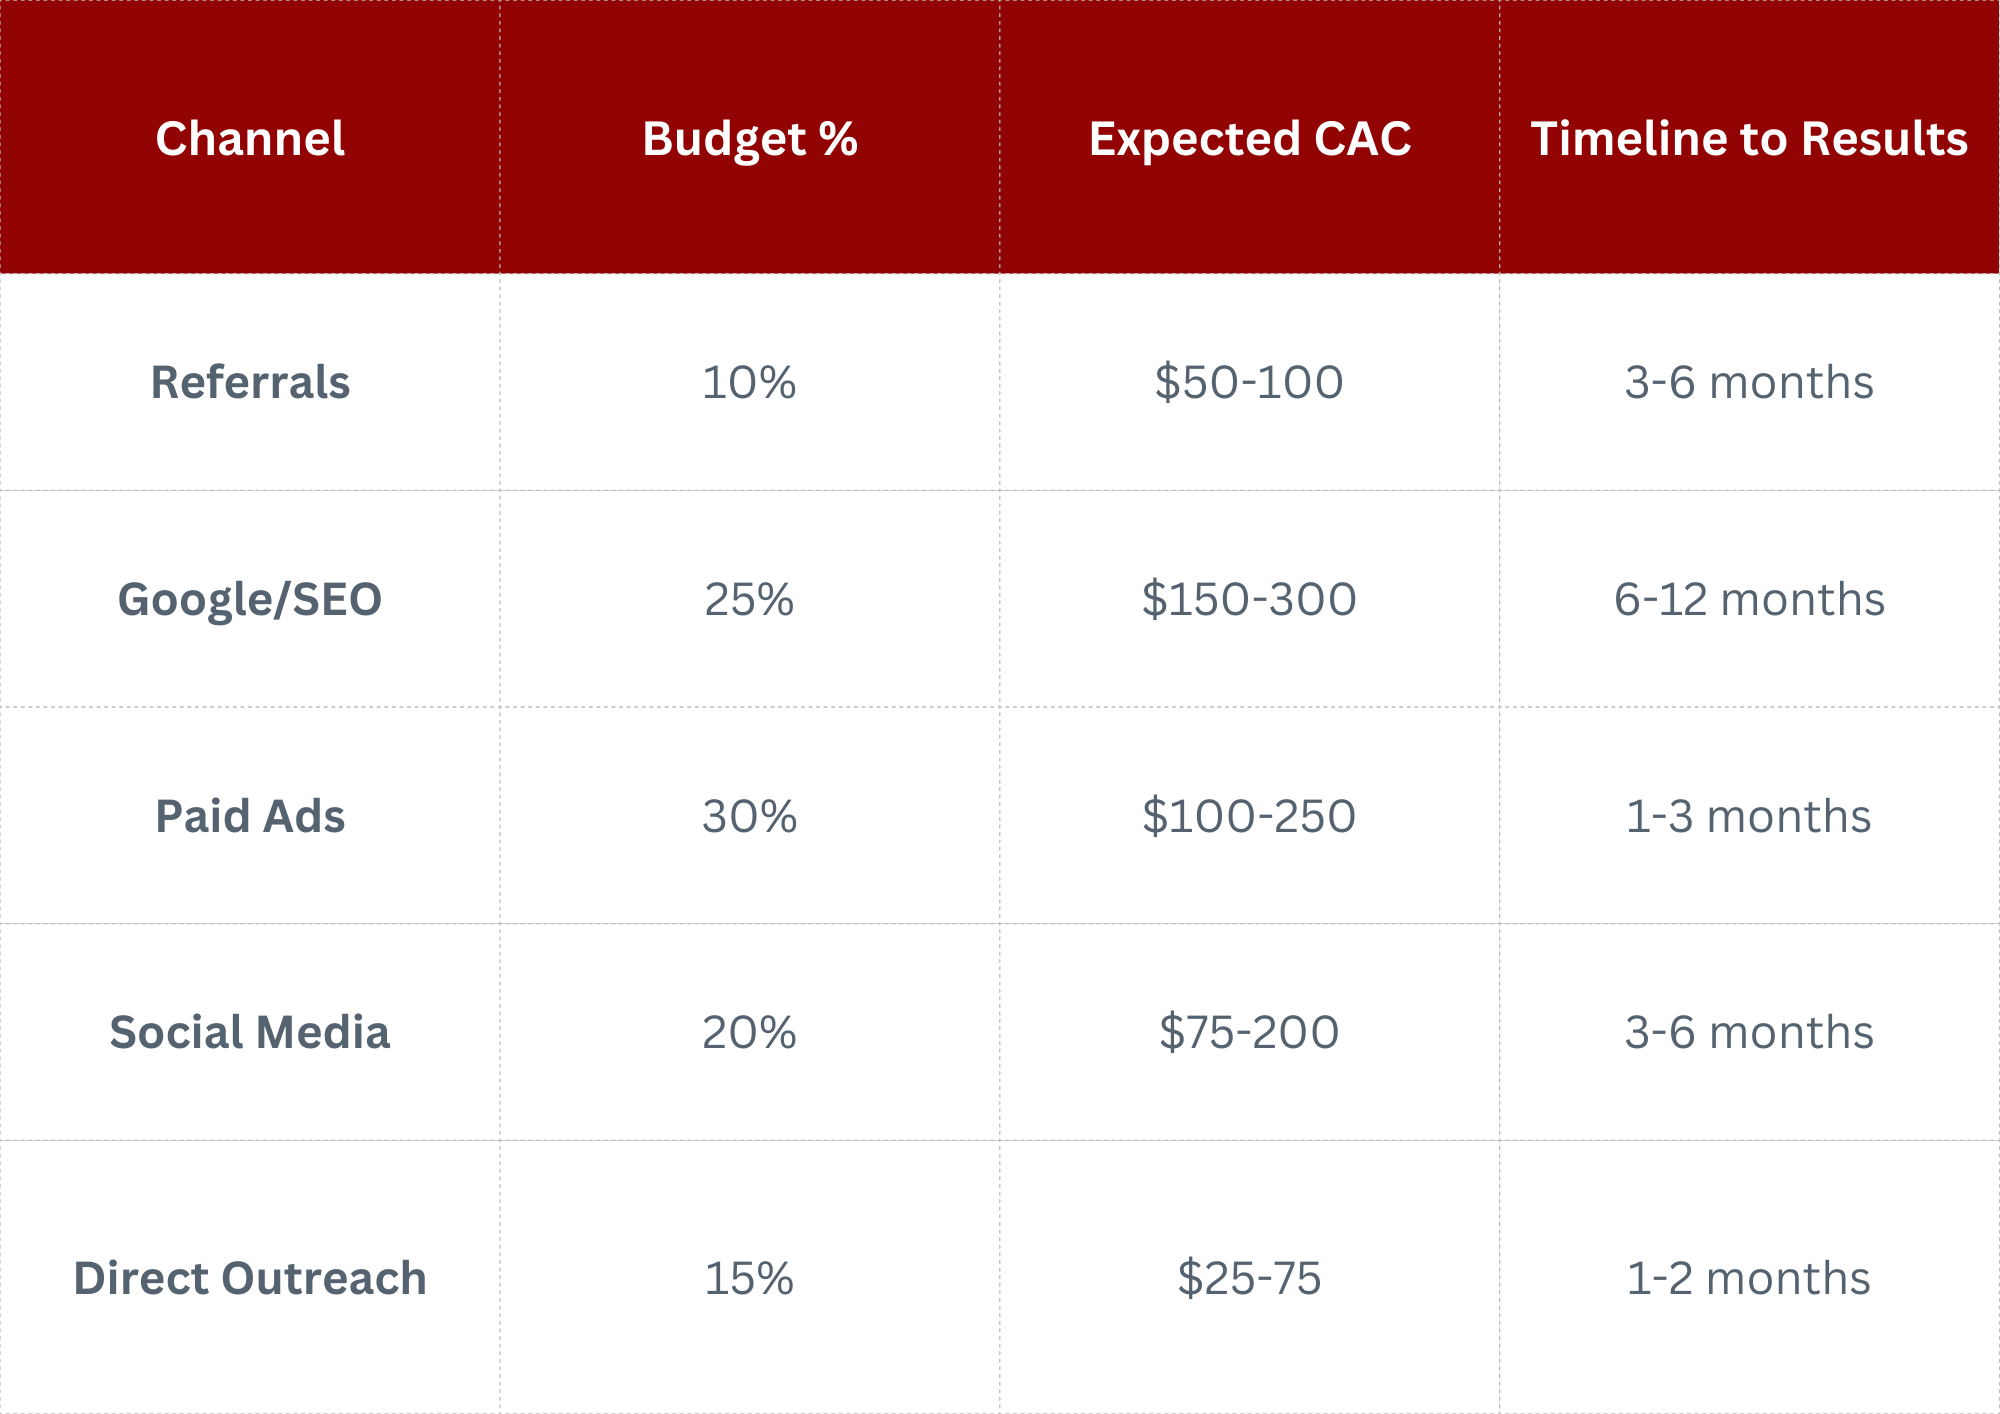The width and height of the screenshot is (2000, 1414).
Task: Click the Expected CAC column header
Action: tap(1249, 138)
